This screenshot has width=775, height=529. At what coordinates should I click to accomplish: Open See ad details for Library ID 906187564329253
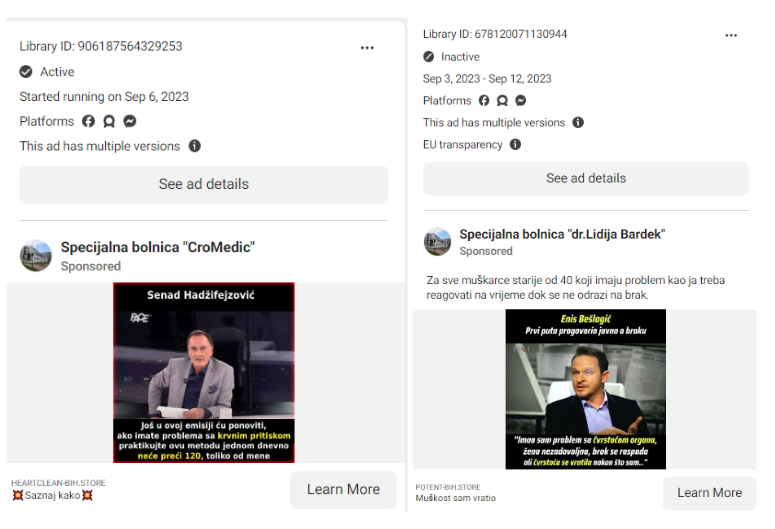(204, 184)
